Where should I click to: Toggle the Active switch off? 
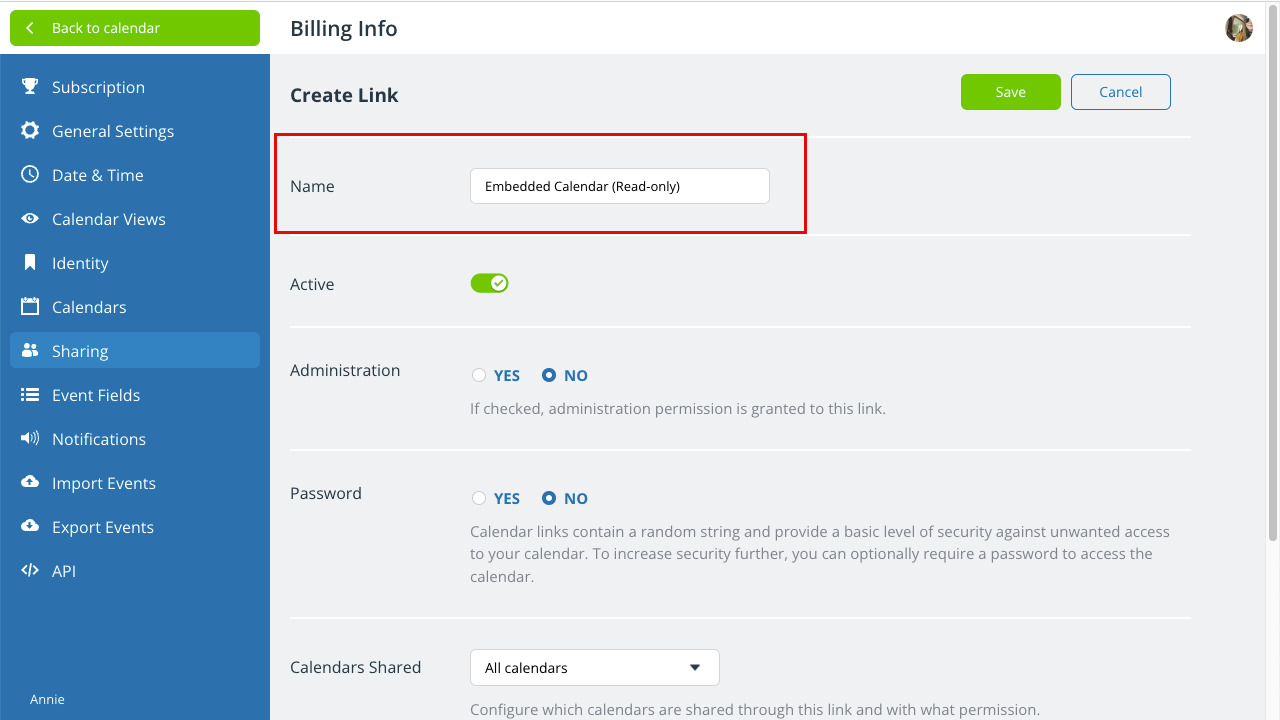click(490, 284)
